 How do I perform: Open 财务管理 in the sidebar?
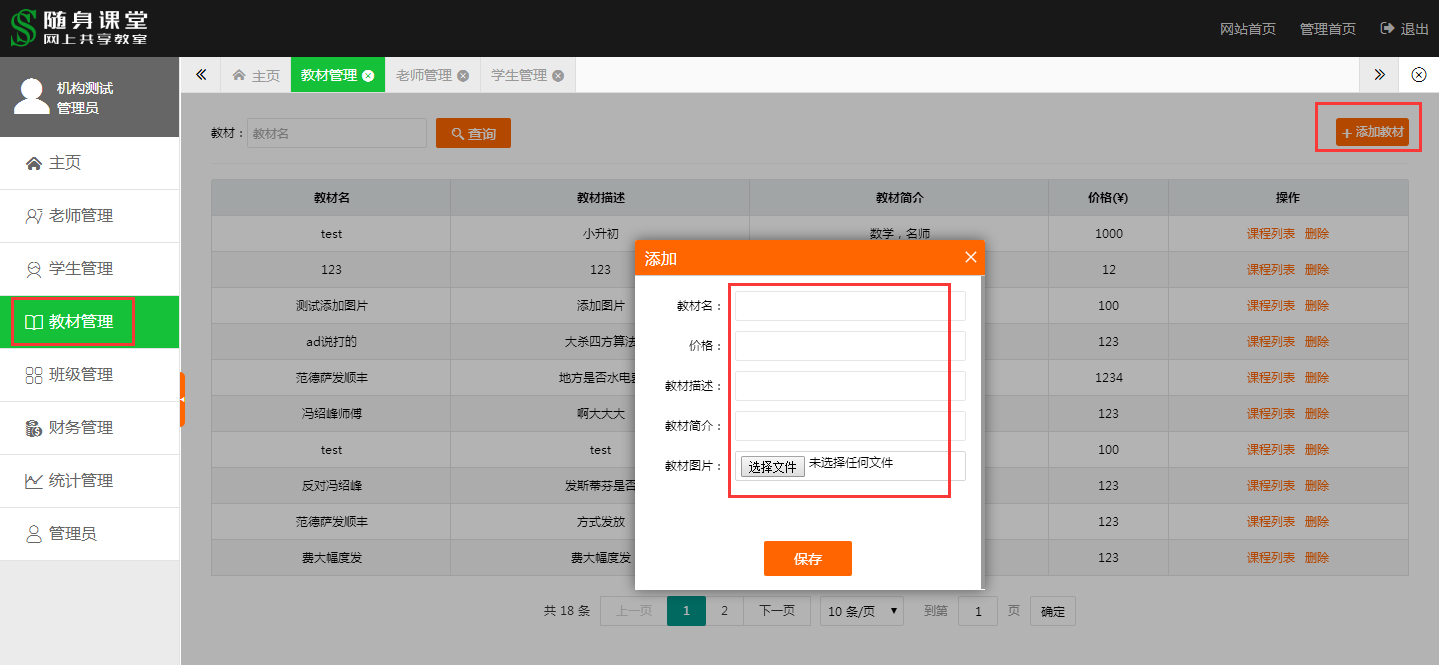pos(81,428)
